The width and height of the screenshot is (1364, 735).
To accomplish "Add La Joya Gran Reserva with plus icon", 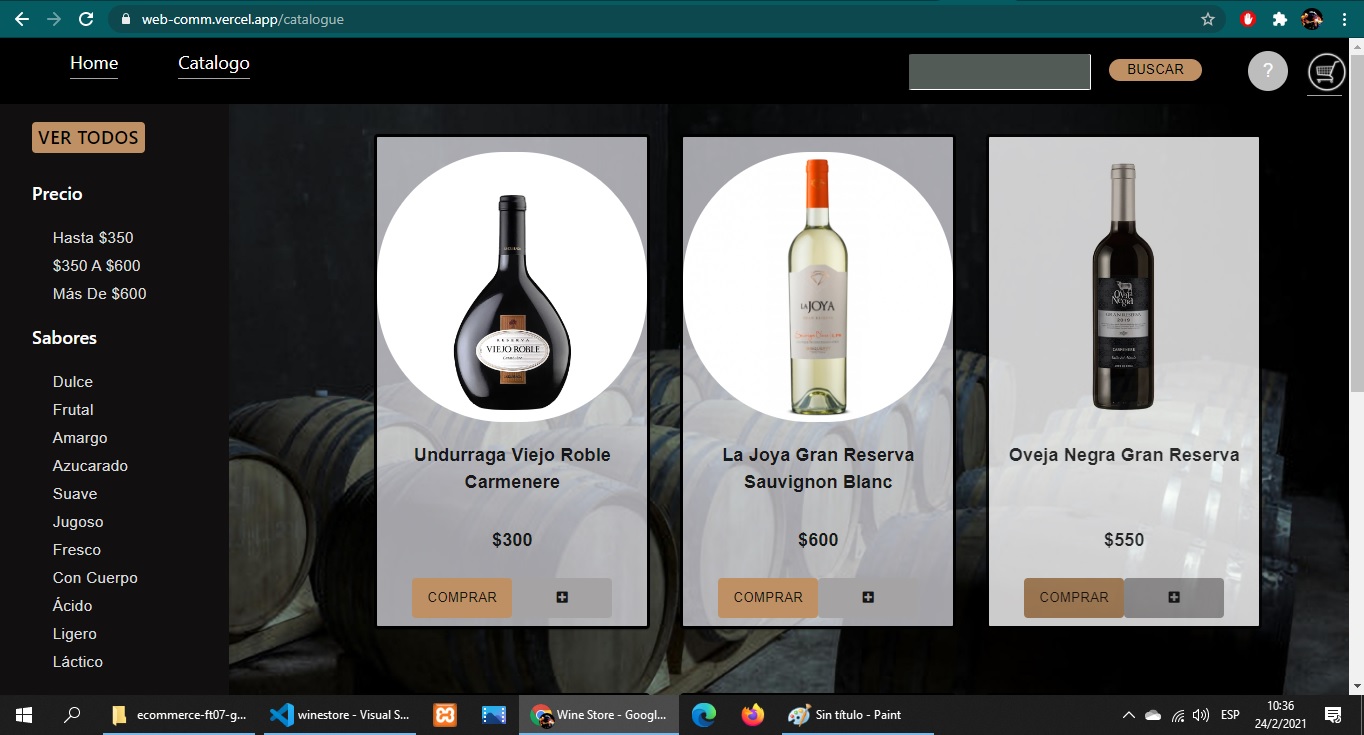I will [866, 596].
